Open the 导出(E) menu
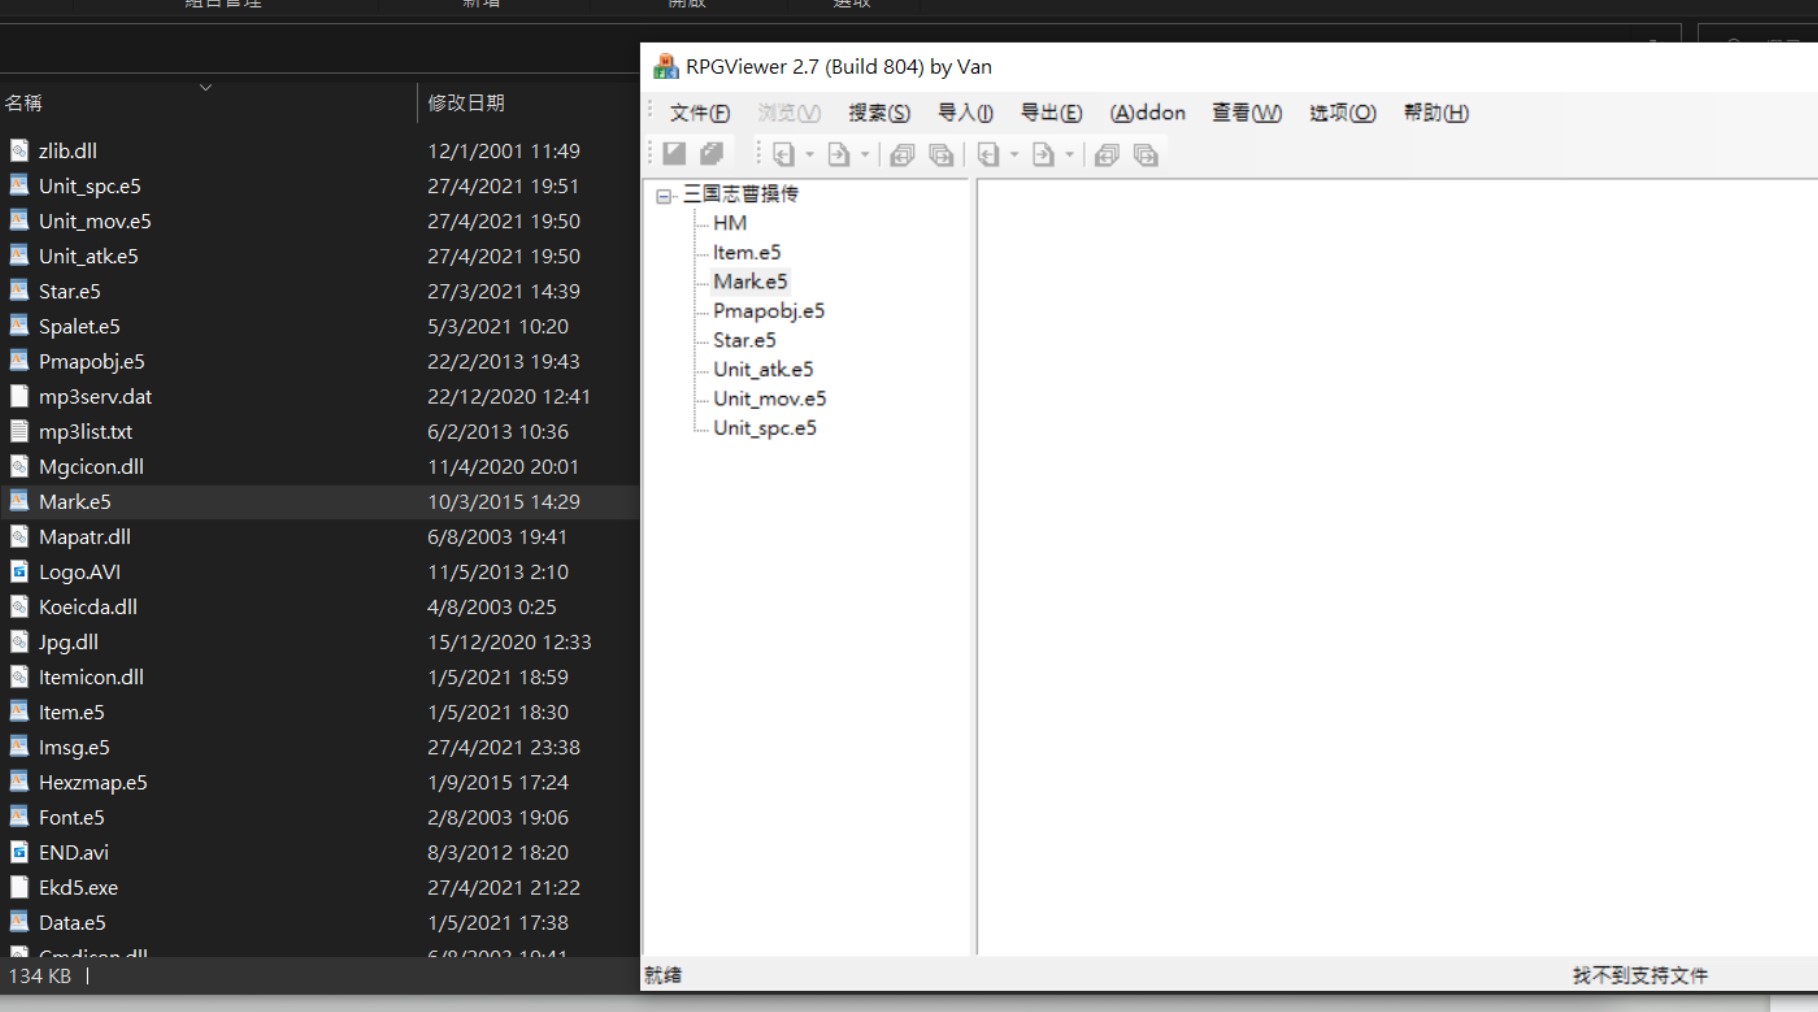The image size is (1818, 1012). (x=1050, y=113)
